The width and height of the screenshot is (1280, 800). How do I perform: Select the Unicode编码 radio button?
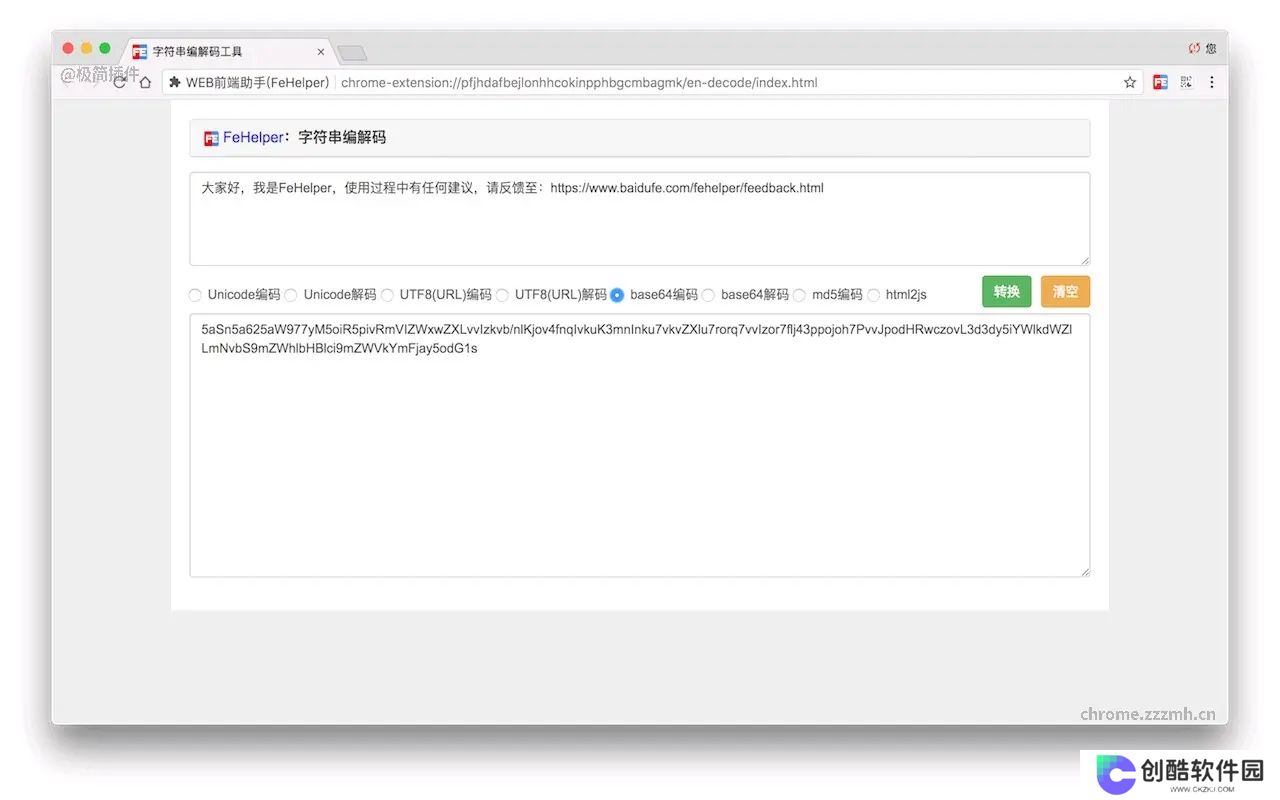coord(195,295)
